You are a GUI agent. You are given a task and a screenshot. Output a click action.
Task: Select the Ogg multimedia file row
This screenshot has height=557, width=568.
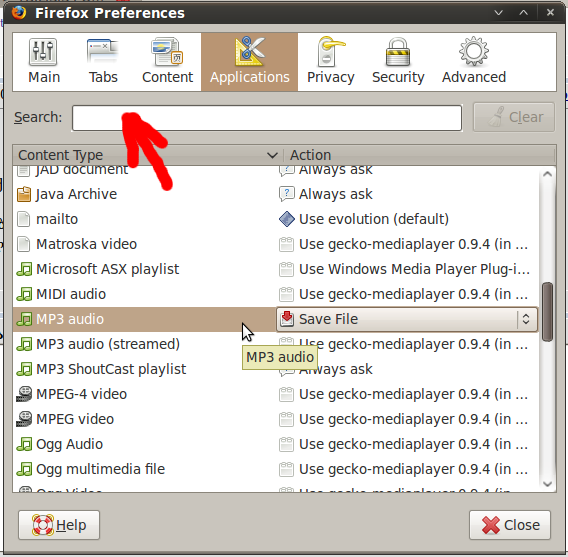click(276, 469)
